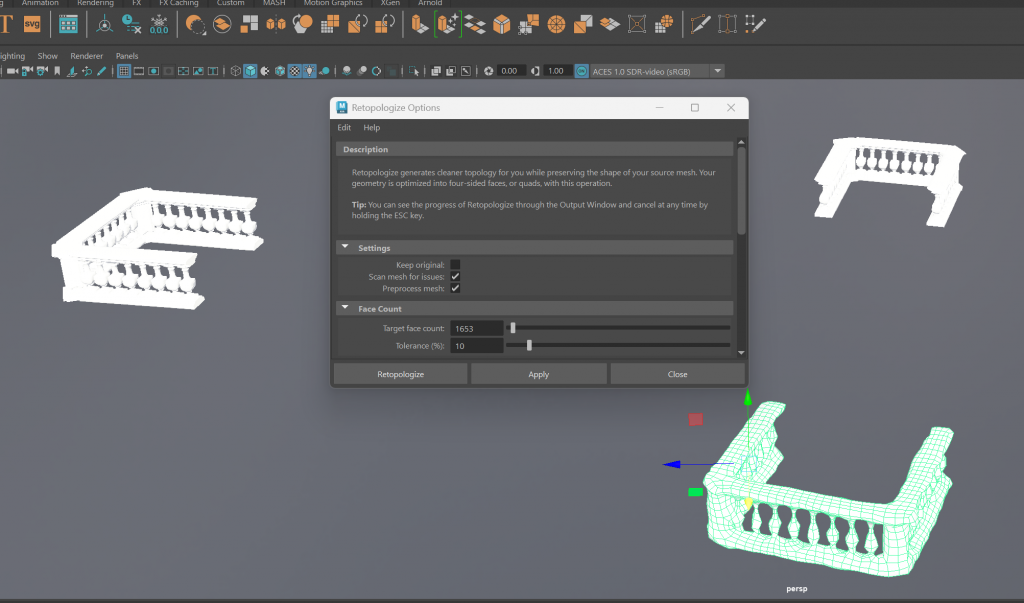The height and width of the screenshot is (603, 1024).
Task: Open the Panels viewport menu
Action: [x=127, y=56]
